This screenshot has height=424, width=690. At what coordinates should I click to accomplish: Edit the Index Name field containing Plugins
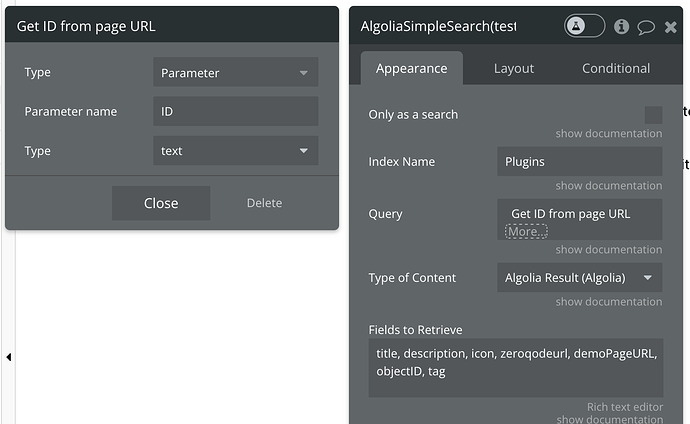pyautogui.click(x=580, y=161)
